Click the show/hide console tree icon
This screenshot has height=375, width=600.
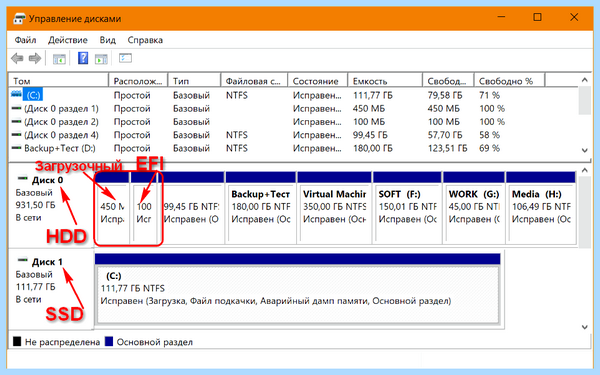pos(59,59)
